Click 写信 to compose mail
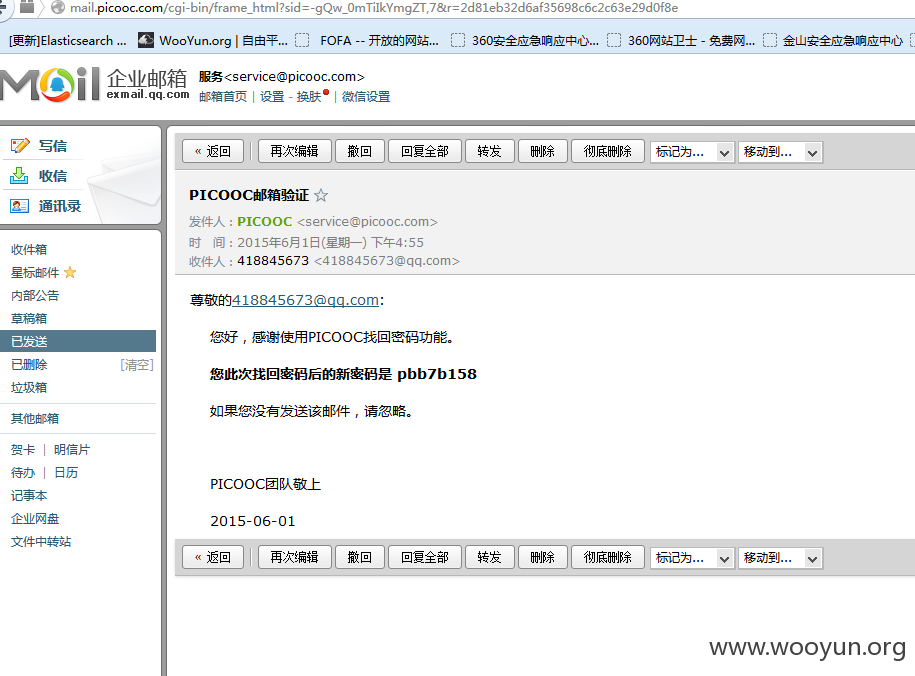The width and height of the screenshot is (915, 676). (x=53, y=146)
